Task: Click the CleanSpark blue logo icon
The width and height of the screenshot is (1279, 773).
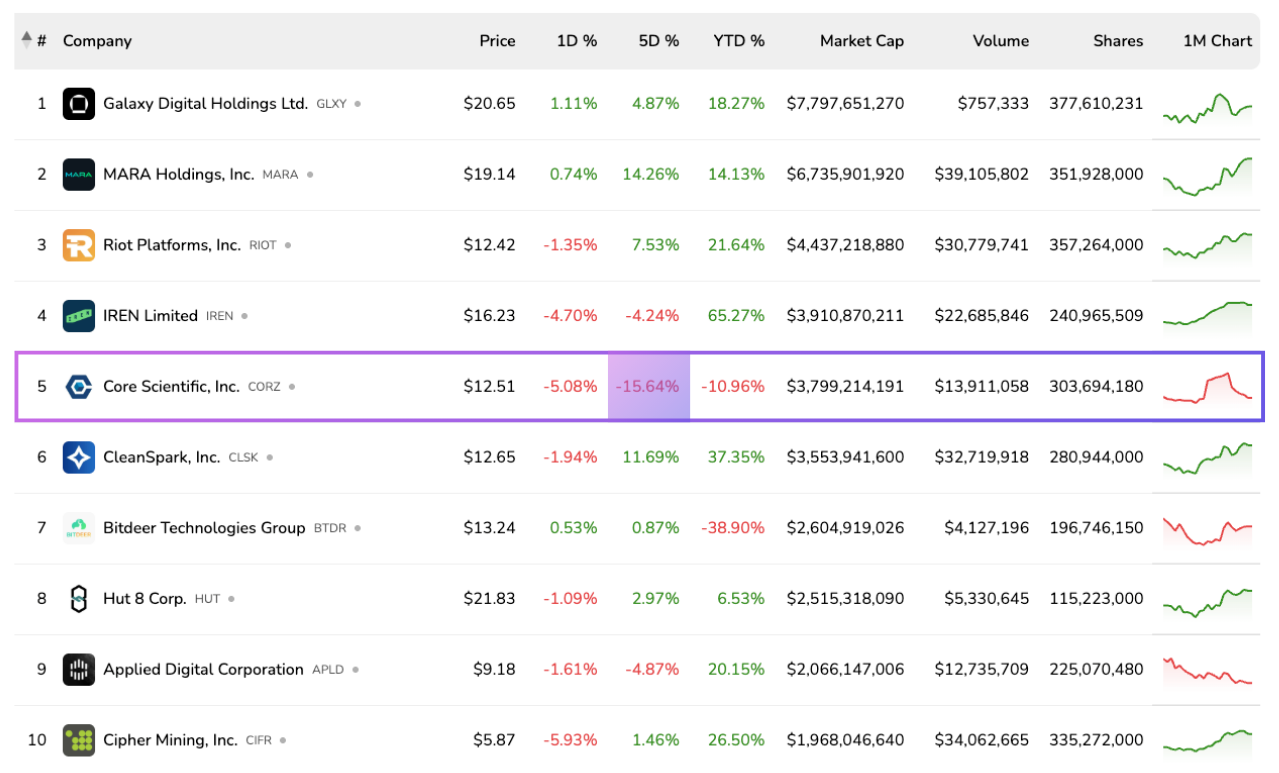Action: (x=79, y=457)
